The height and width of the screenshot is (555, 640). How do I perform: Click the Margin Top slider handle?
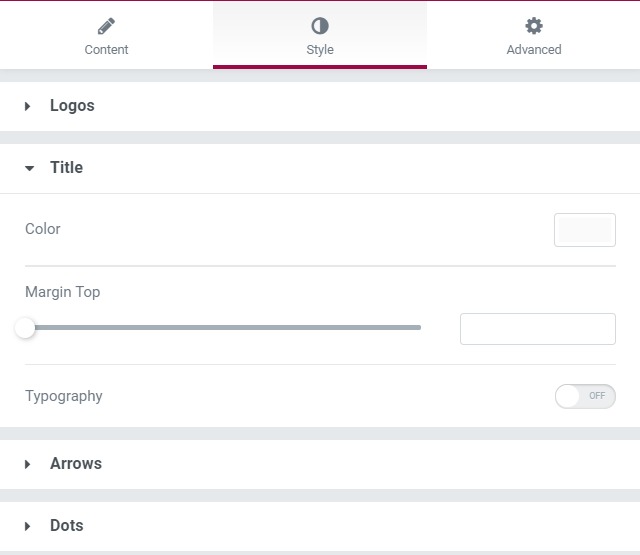[x=25, y=328]
